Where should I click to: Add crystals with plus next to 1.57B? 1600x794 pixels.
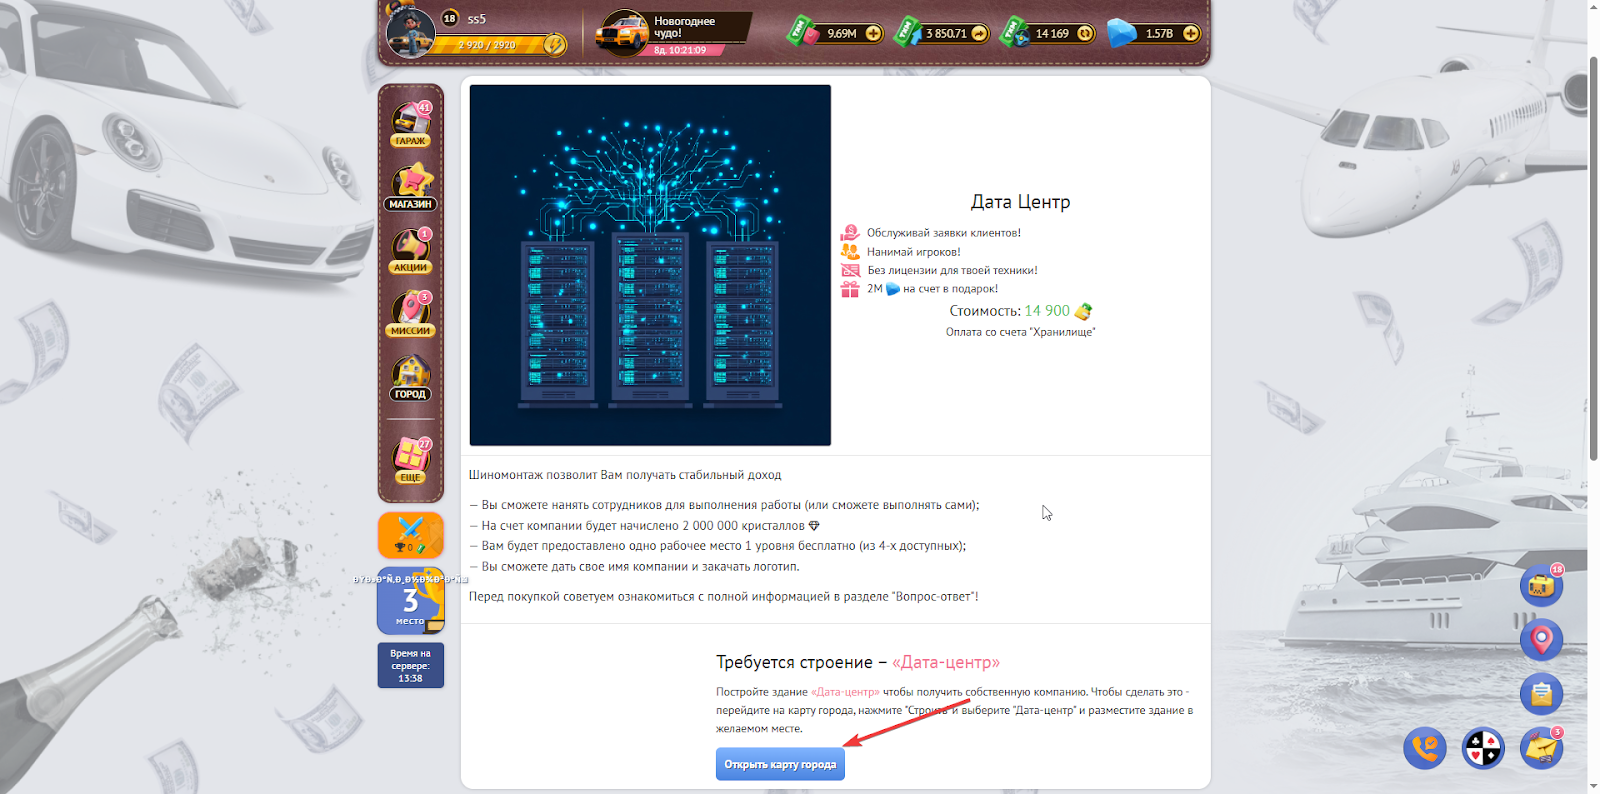(1190, 34)
